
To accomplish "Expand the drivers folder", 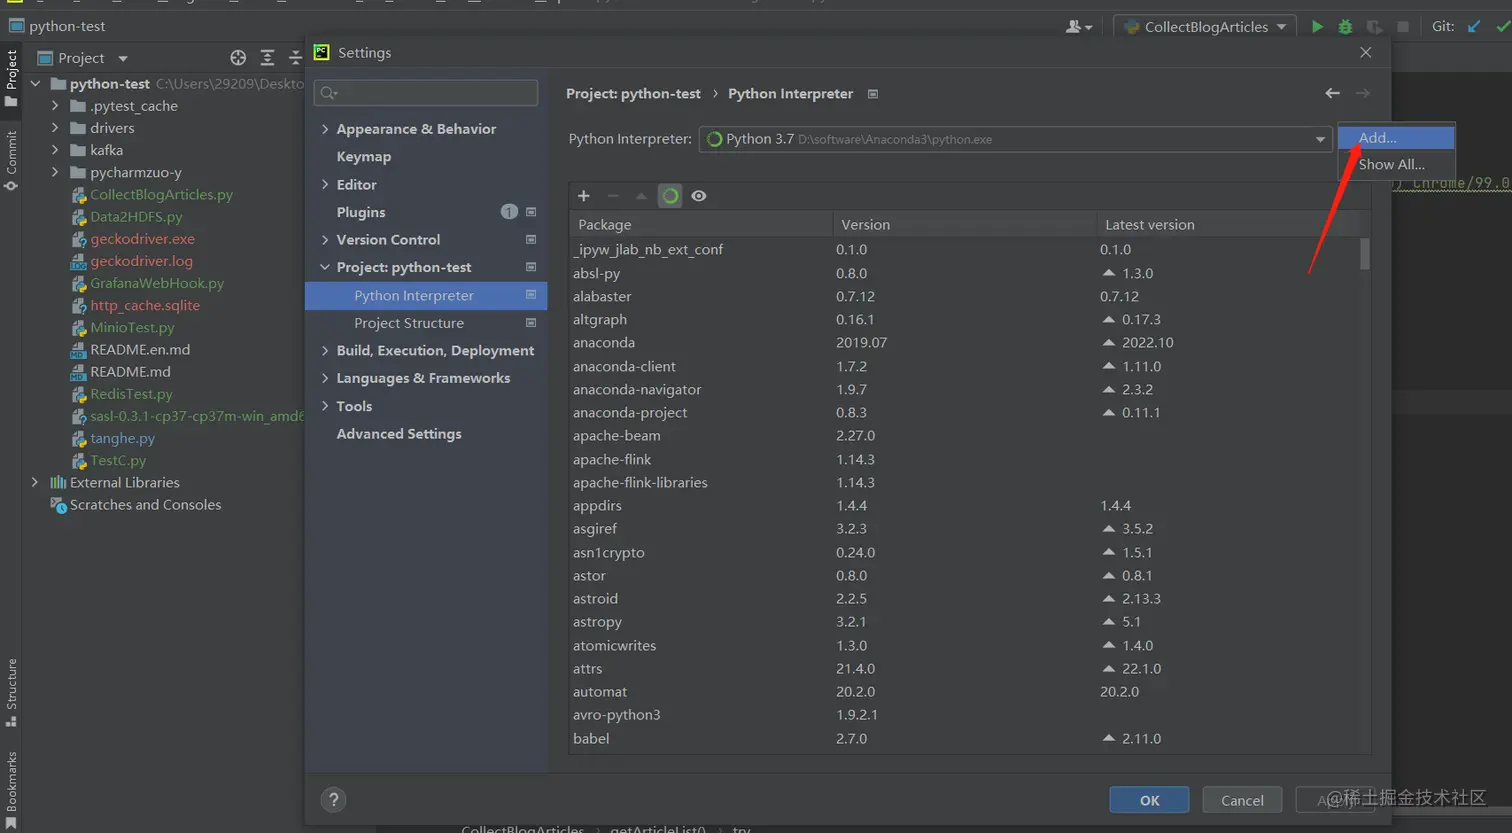I will tap(55, 128).
